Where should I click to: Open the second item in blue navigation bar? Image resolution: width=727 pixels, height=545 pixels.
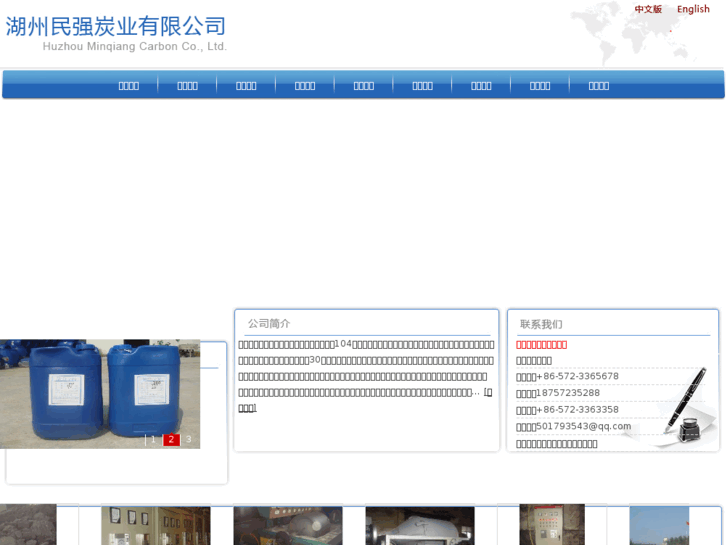(187, 85)
